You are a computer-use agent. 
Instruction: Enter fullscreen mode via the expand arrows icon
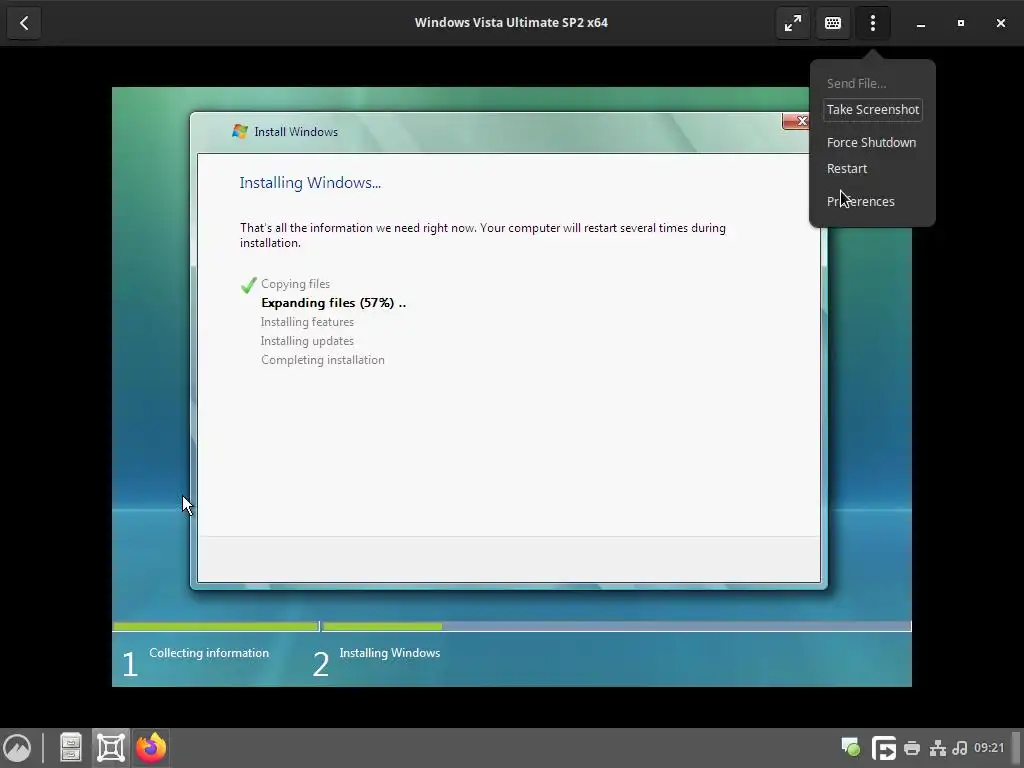pyautogui.click(x=793, y=23)
